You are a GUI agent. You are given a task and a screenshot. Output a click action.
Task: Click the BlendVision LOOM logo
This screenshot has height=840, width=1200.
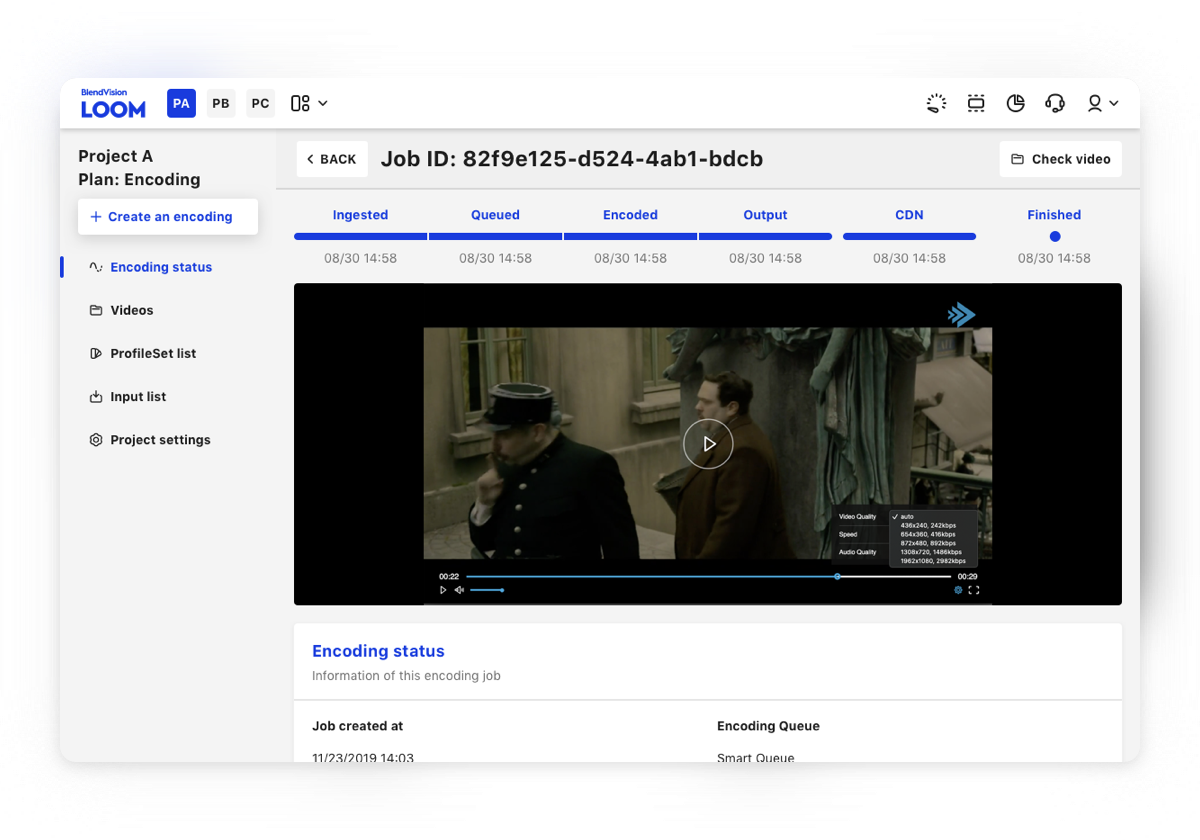click(x=113, y=103)
